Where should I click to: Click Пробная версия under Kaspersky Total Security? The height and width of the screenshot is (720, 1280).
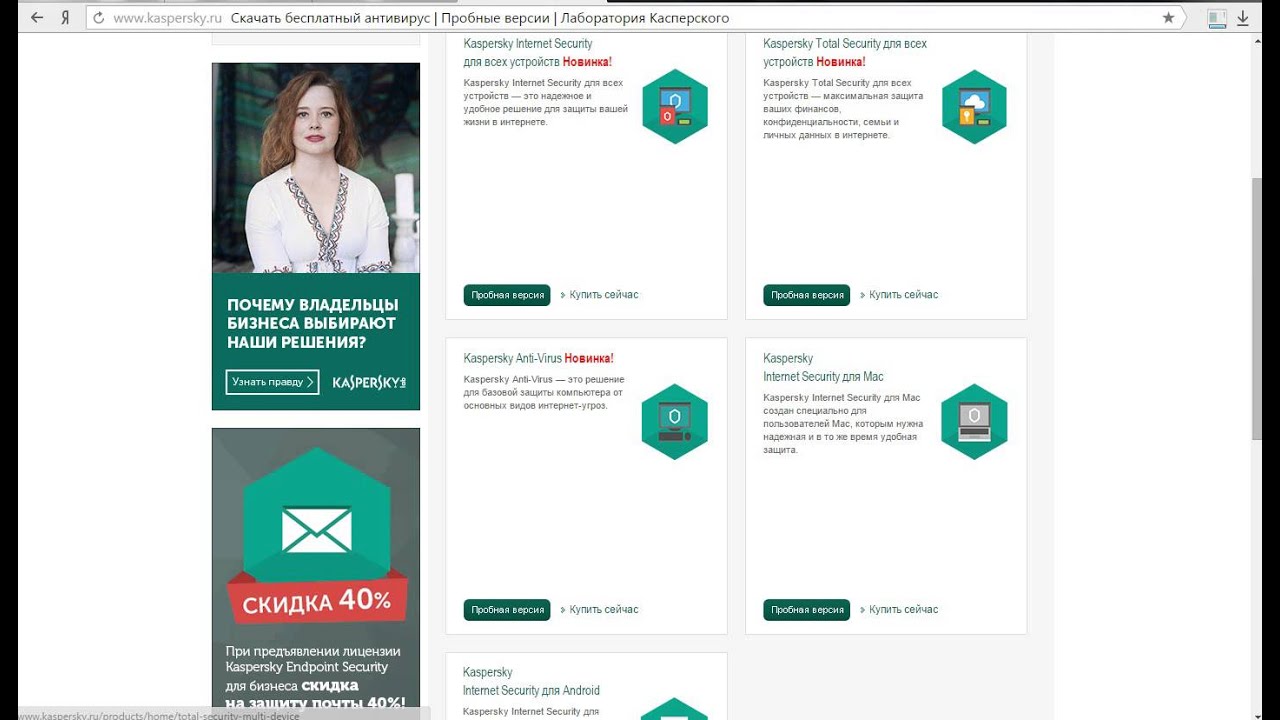click(x=807, y=295)
